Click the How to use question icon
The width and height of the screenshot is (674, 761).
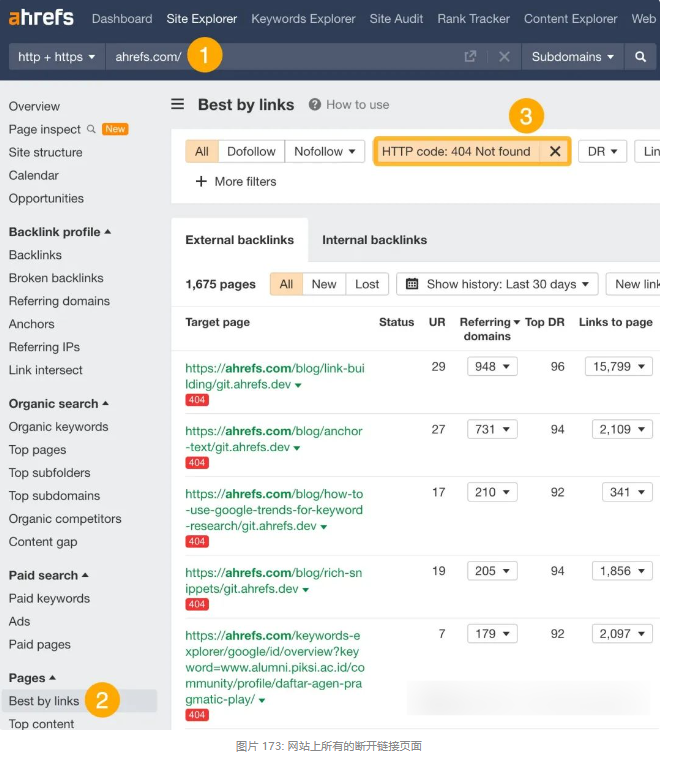coord(314,104)
